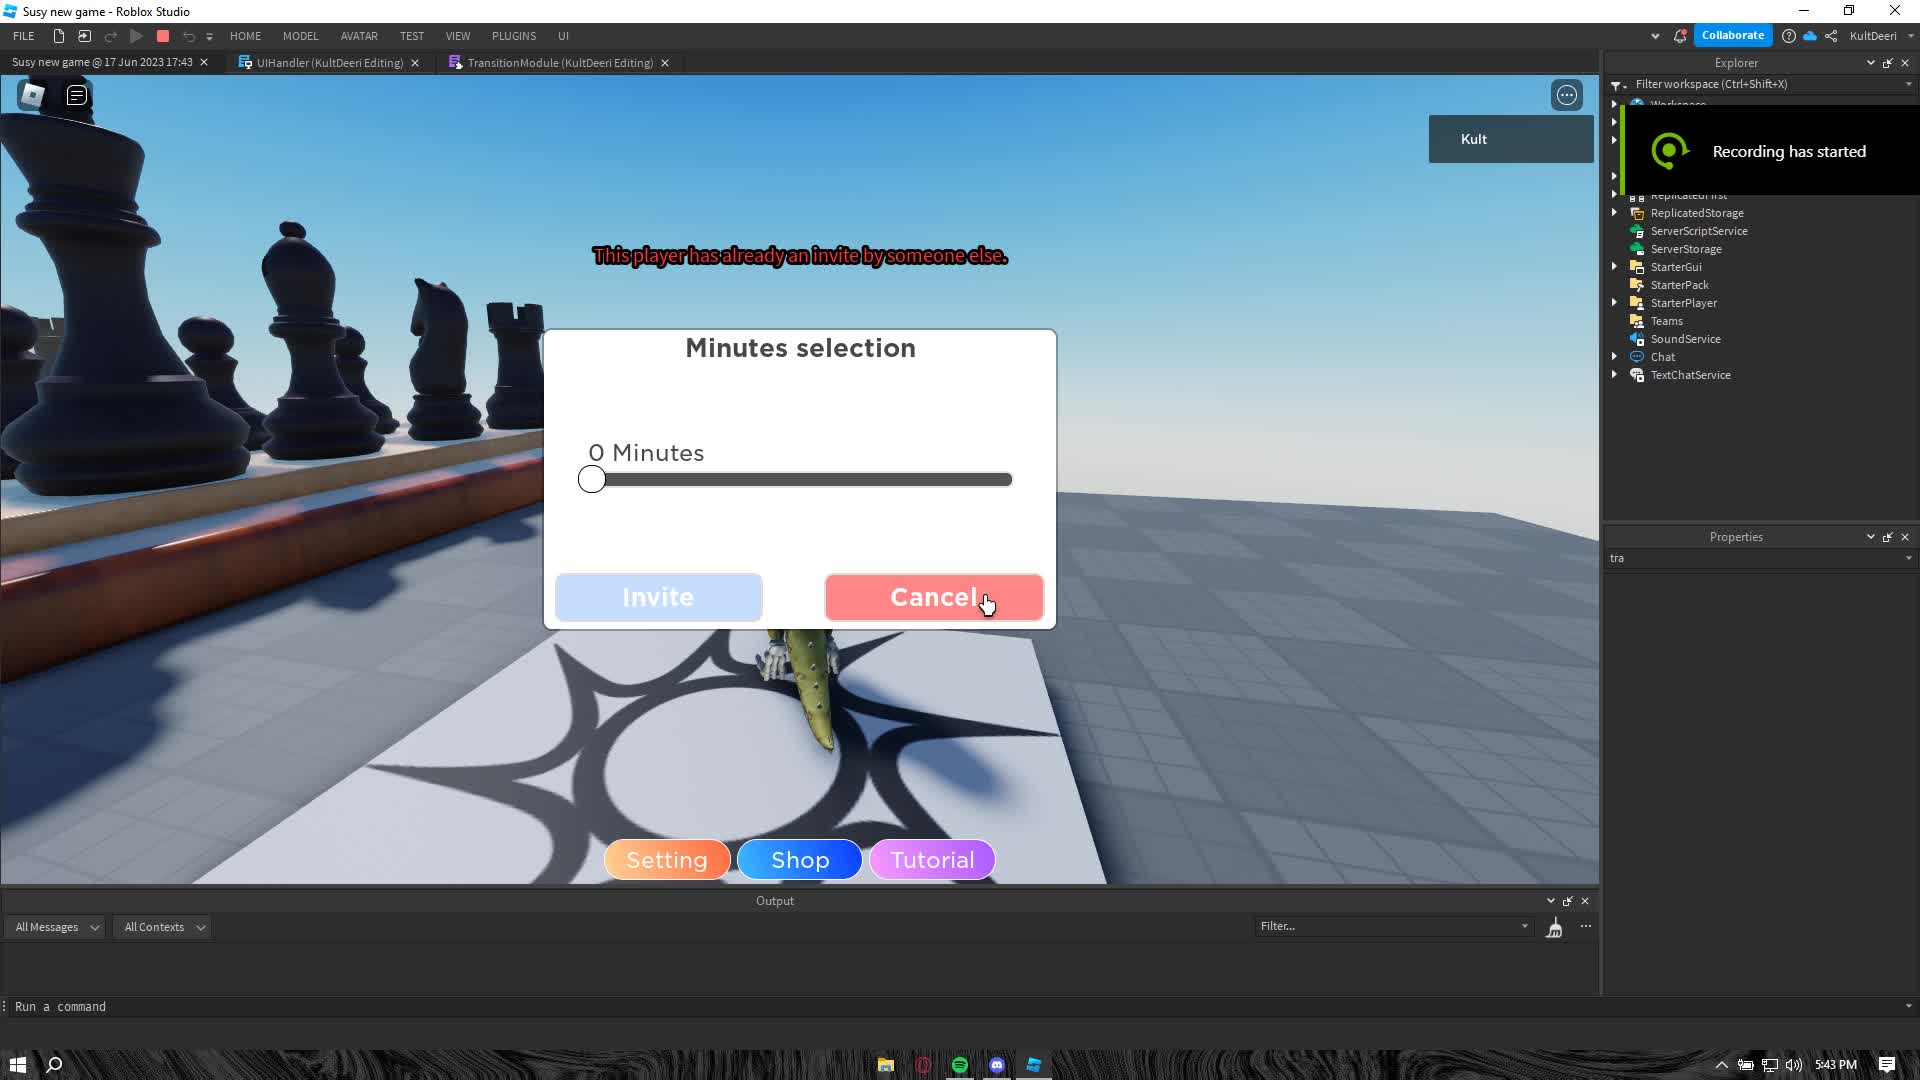The width and height of the screenshot is (1920, 1080).
Task: Open the Roblox menu icon in the viewport
Action: pyautogui.click(x=32, y=95)
